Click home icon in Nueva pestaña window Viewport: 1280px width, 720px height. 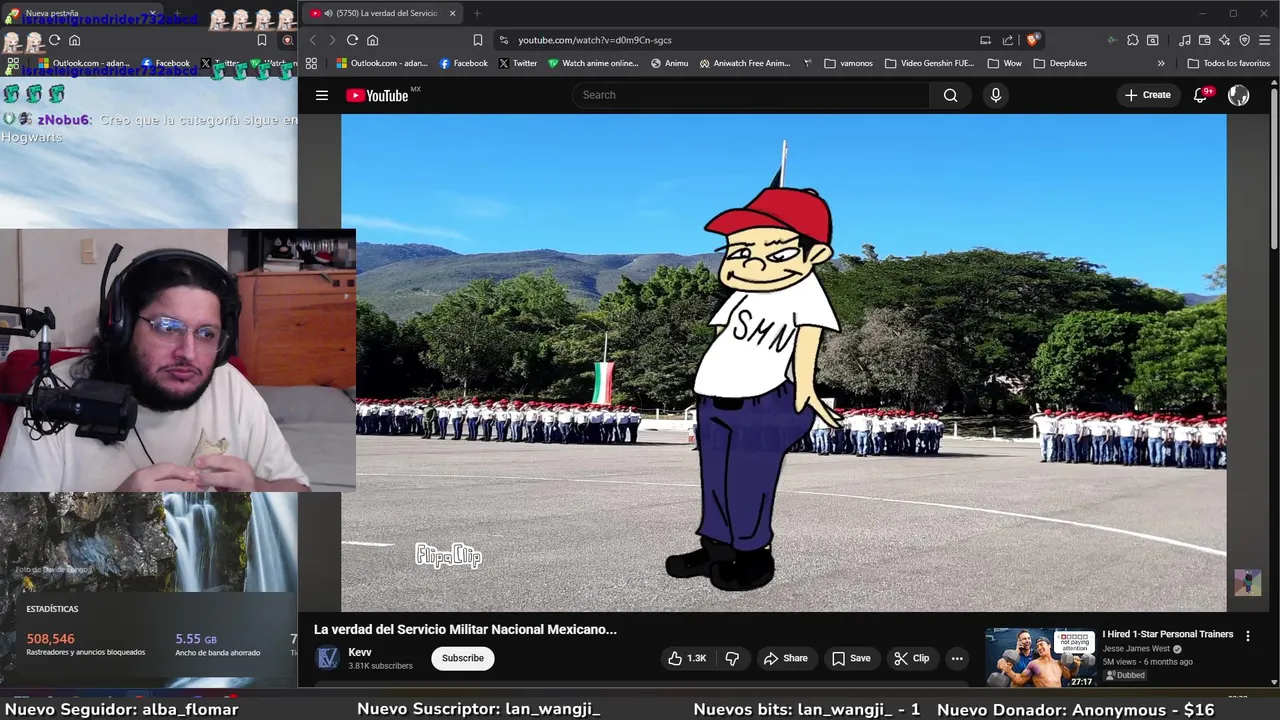click(x=74, y=40)
